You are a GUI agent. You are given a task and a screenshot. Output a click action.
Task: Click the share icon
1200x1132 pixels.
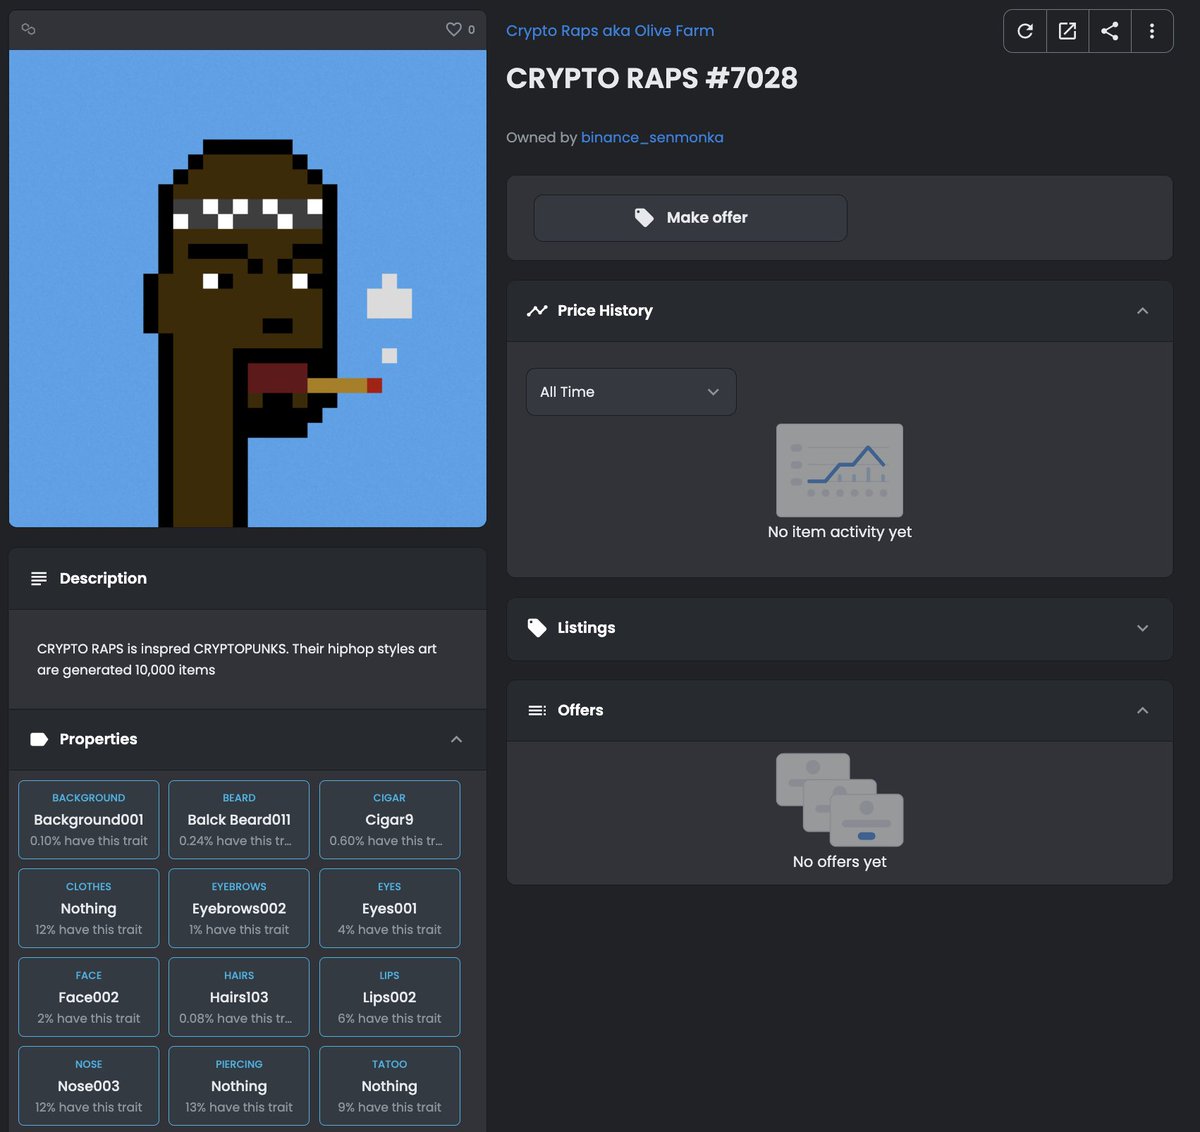[x=1109, y=31]
